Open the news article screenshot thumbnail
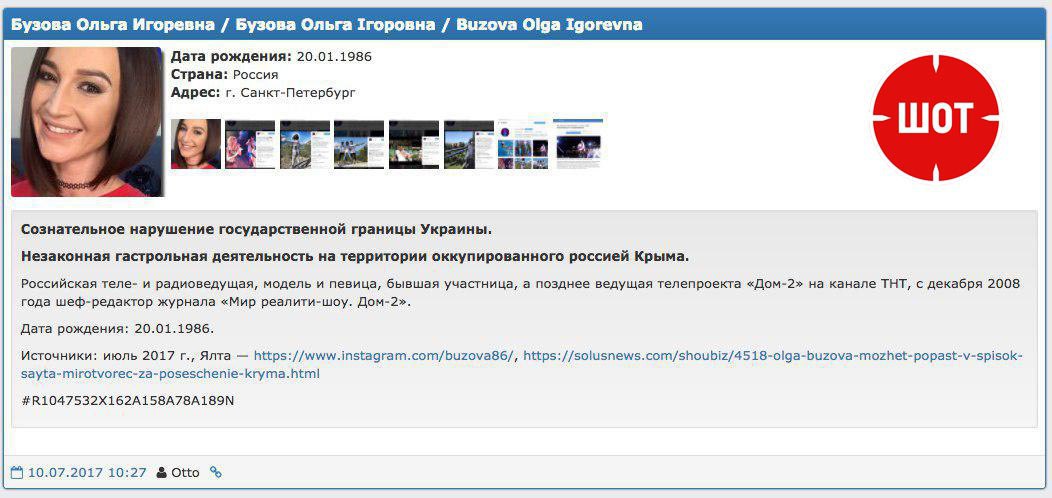The width and height of the screenshot is (1052, 498). click(579, 142)
